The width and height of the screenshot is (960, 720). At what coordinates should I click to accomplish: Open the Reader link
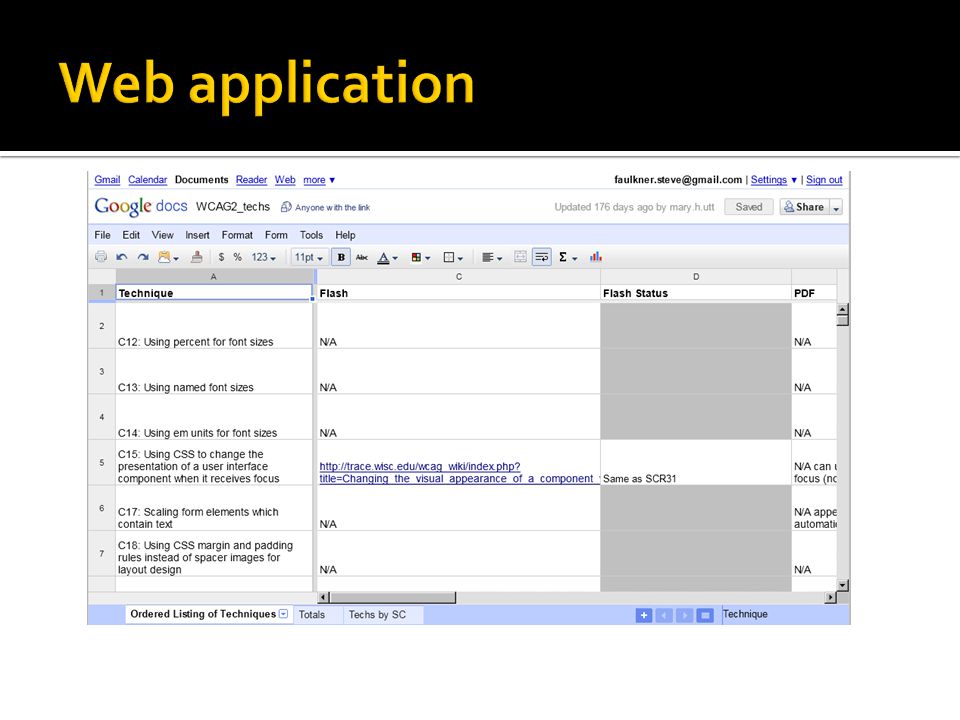252,180
